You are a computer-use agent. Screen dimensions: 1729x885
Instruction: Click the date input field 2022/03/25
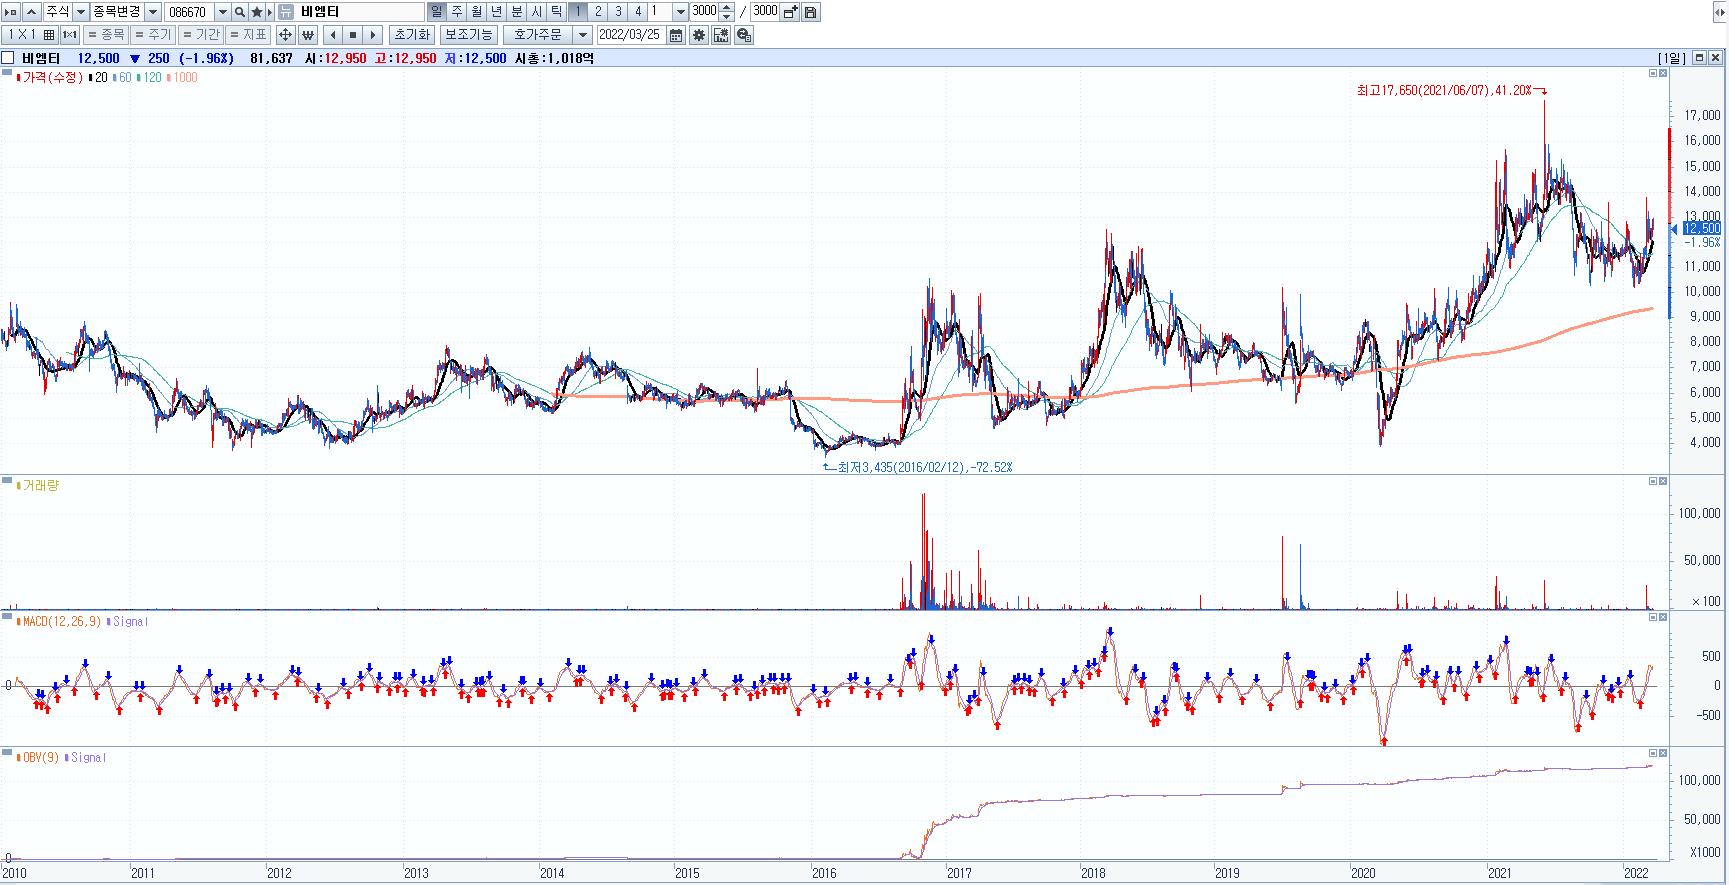(630, 35)
